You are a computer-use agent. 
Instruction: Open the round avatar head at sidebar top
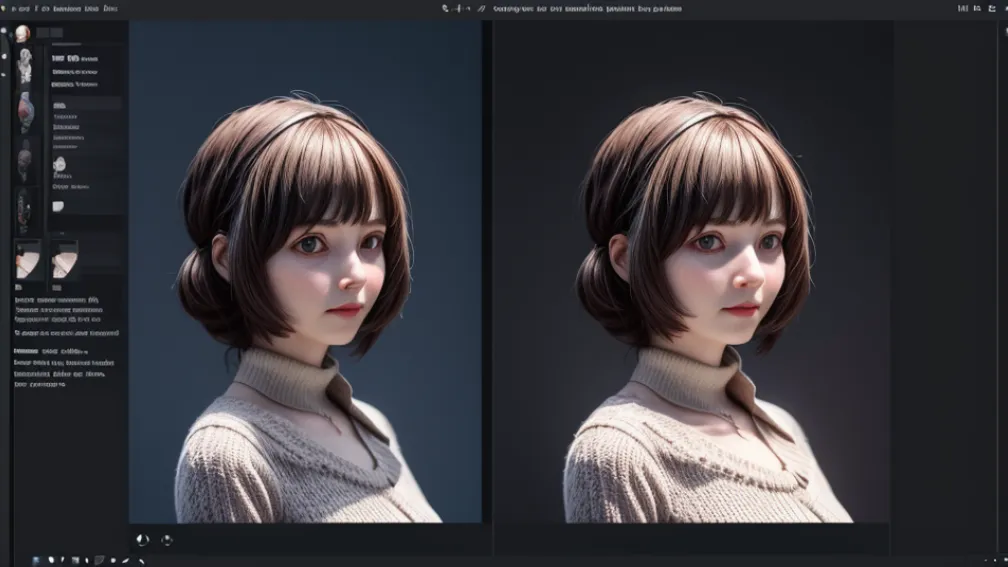(22, 33)
